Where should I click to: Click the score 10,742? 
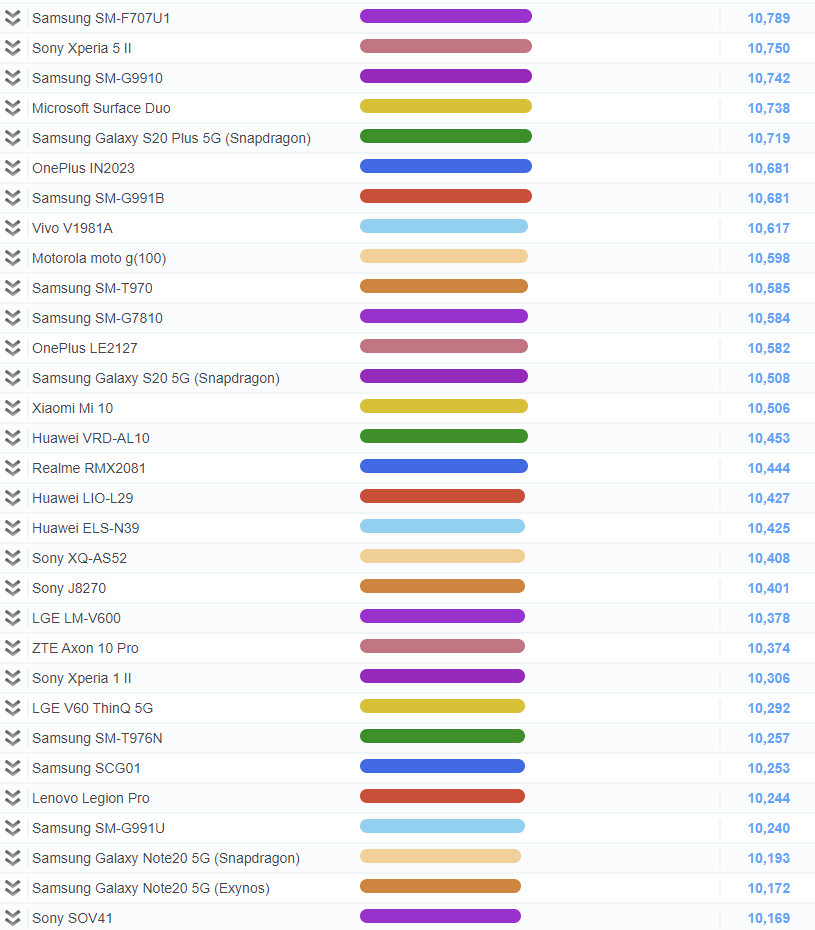click(x=769, y=78)
